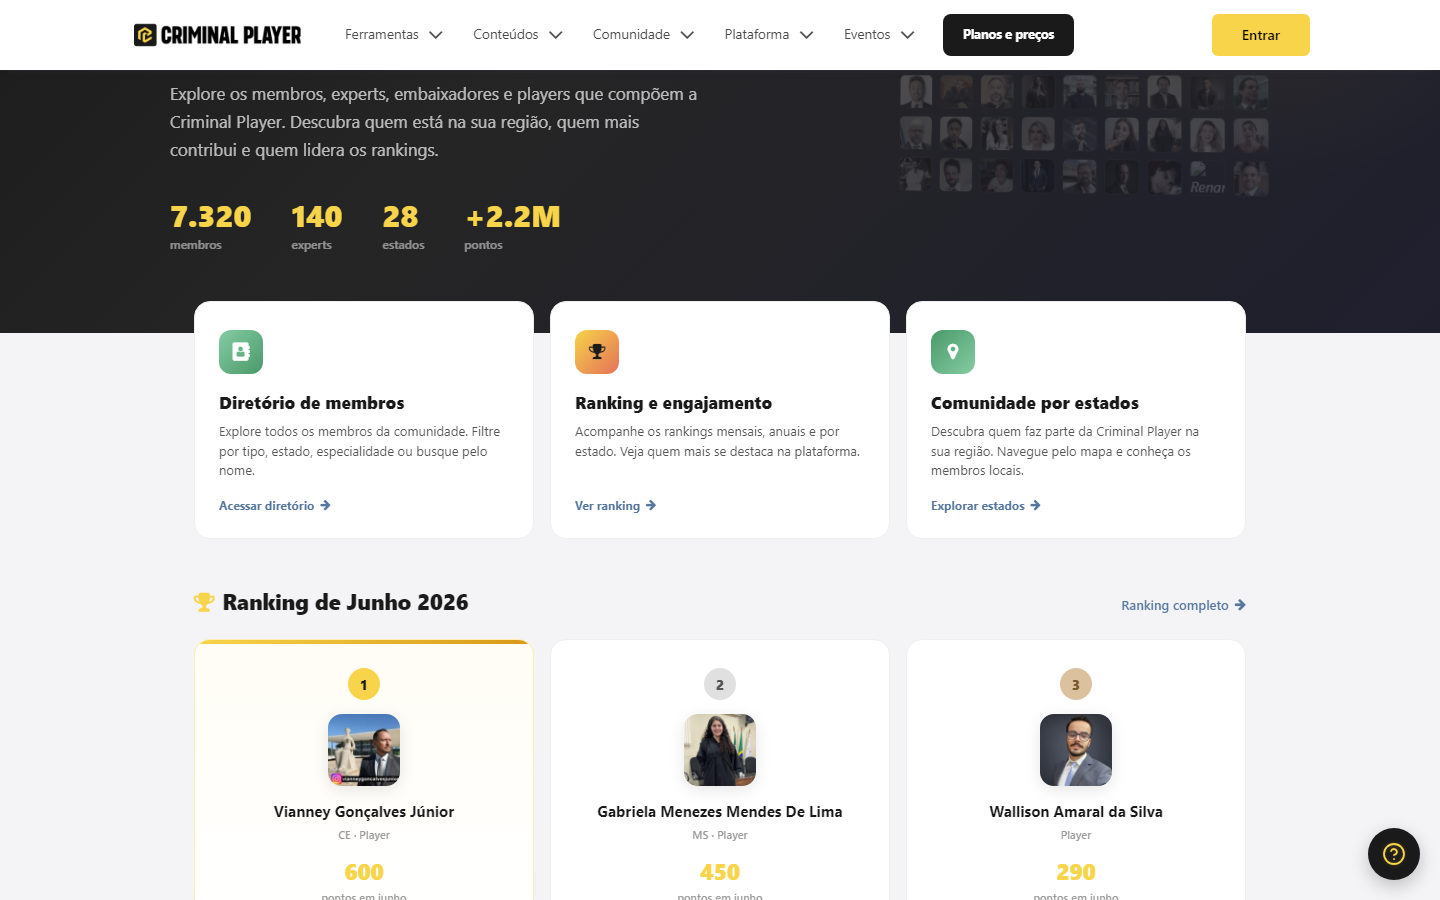This screenshot has height=900, width=1440.
Task: Open Vianney Gonçalves Júnior's profile photo
Action: [364, 750]
